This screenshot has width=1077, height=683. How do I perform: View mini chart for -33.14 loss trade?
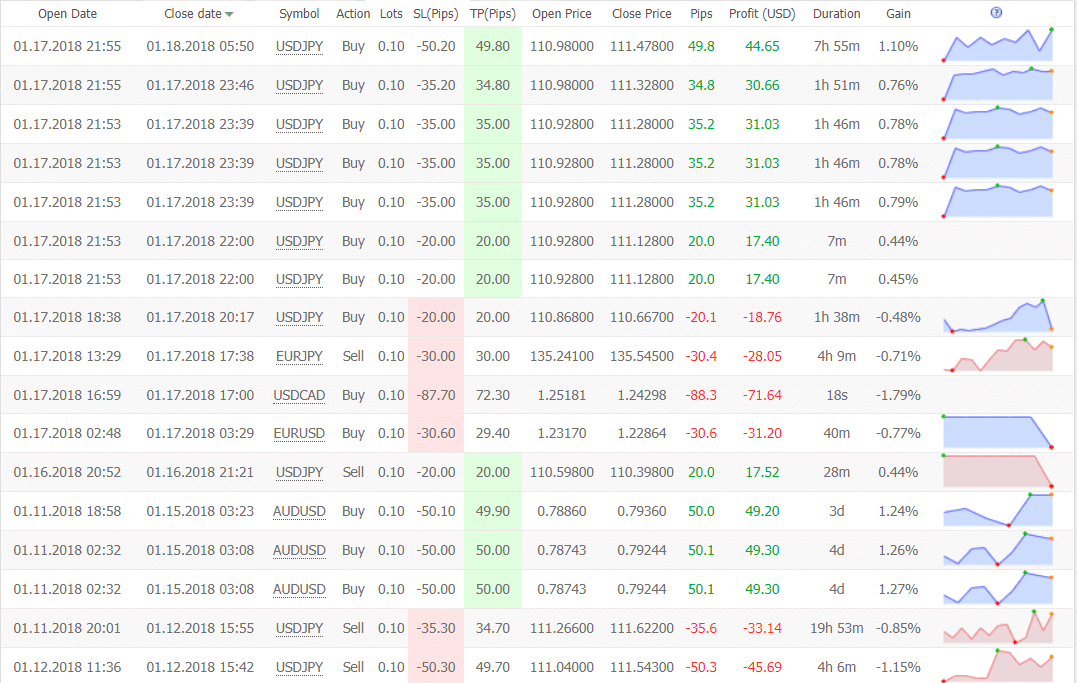(997, 627)
